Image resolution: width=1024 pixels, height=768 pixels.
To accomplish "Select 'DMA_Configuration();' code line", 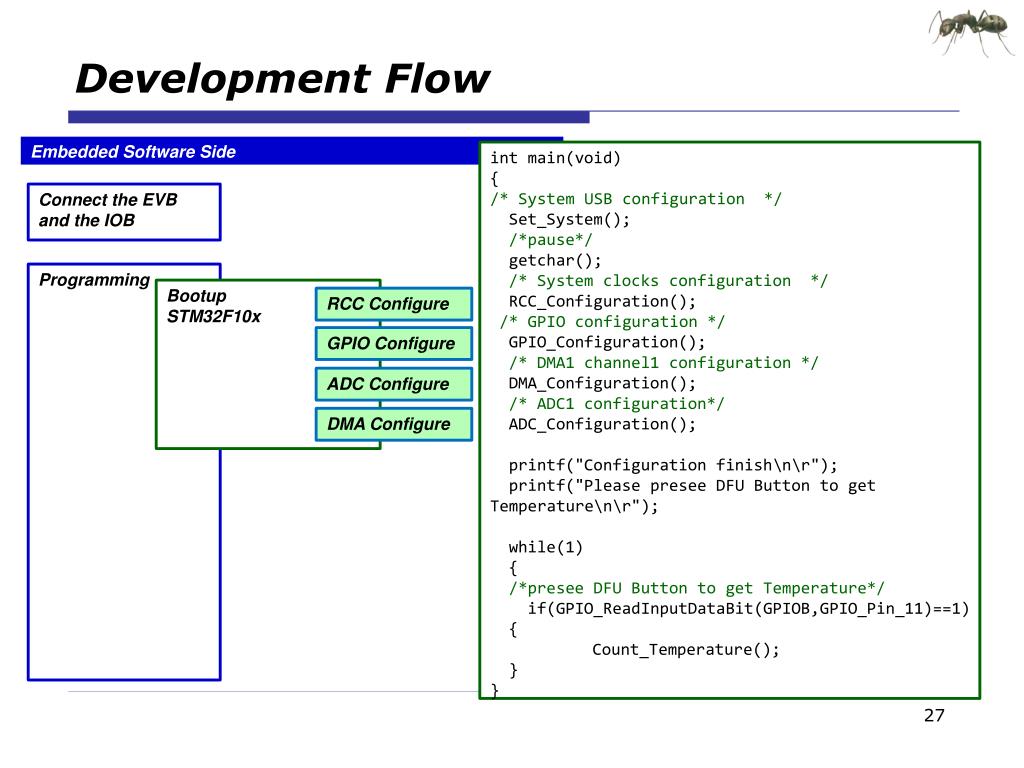I will [x=602, y=383].
